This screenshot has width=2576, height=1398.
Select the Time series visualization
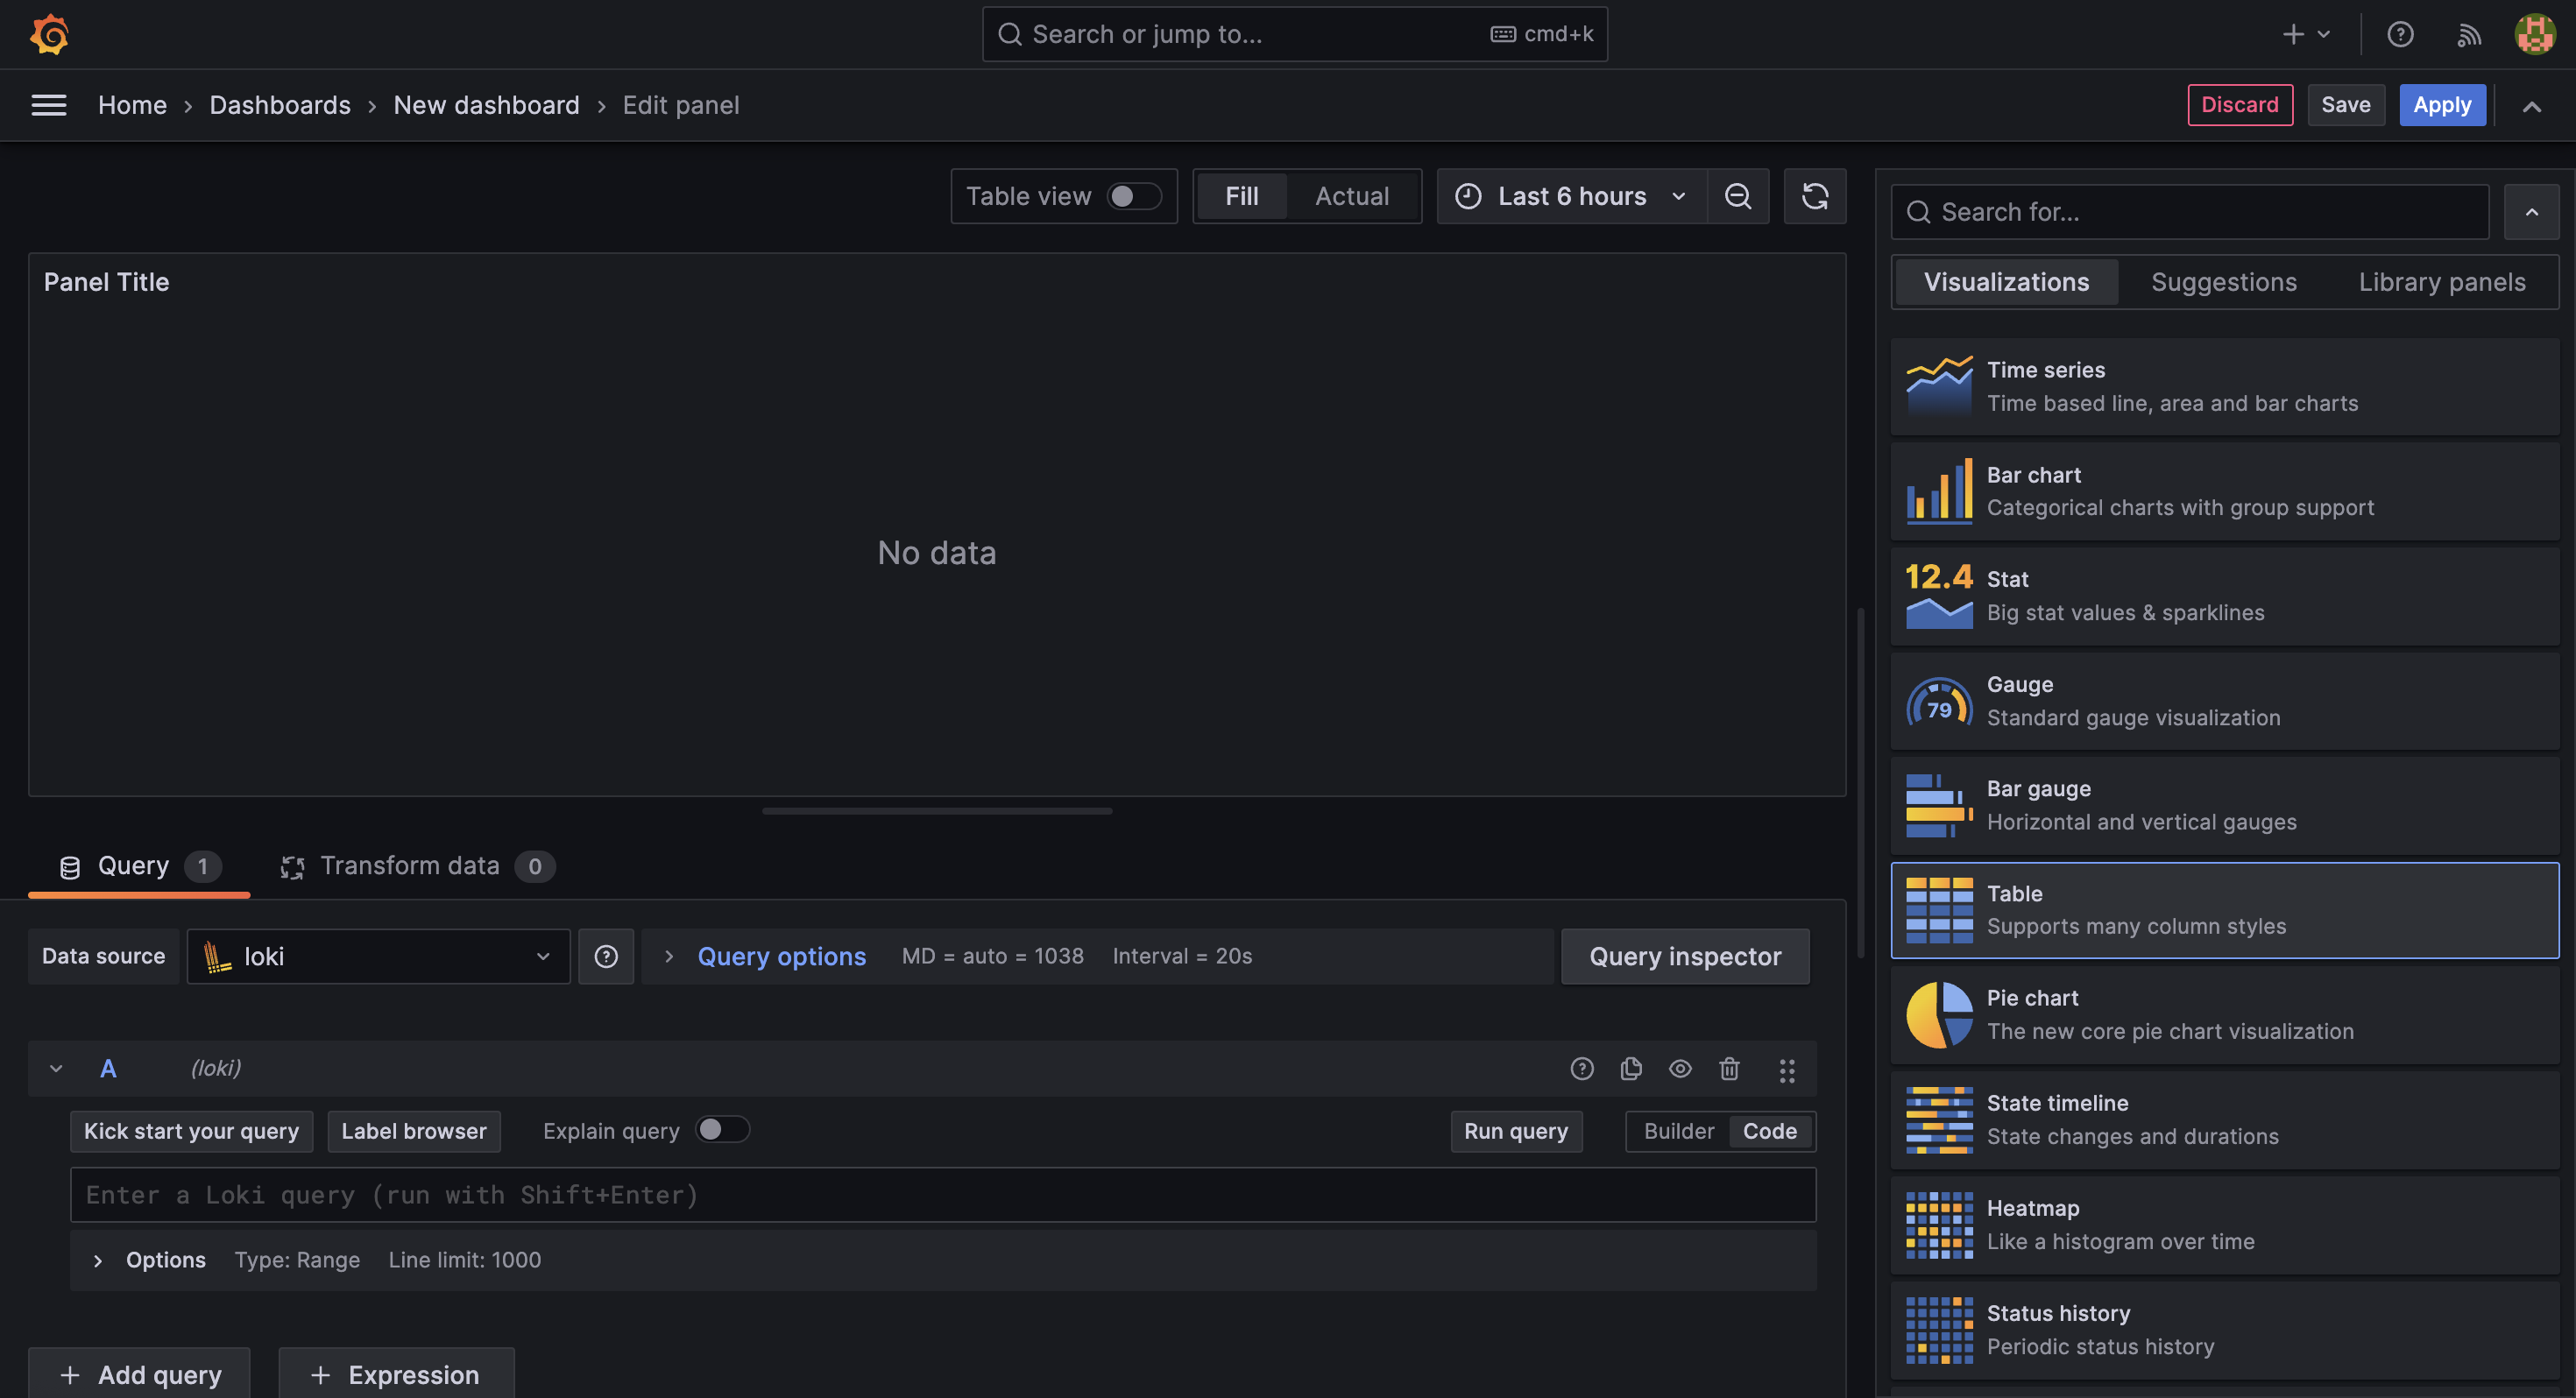2224,386
